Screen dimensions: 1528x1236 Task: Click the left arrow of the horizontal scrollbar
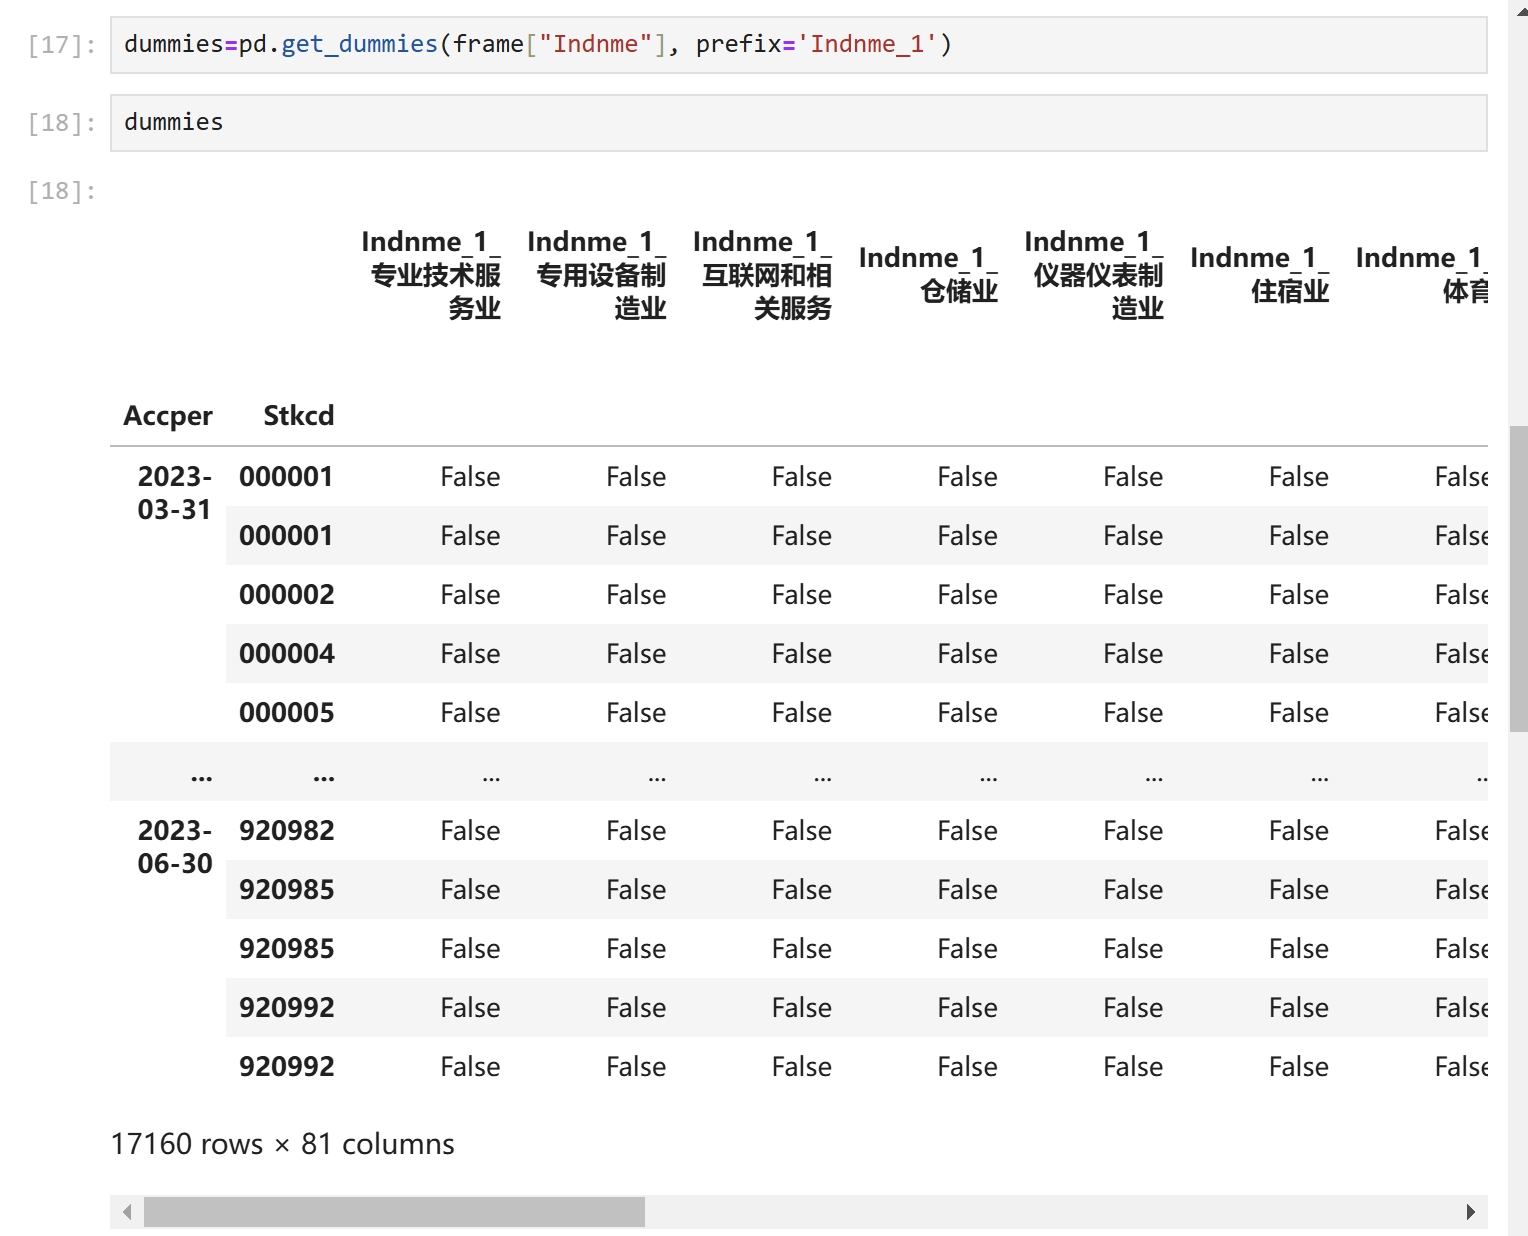click(127, 1212)
